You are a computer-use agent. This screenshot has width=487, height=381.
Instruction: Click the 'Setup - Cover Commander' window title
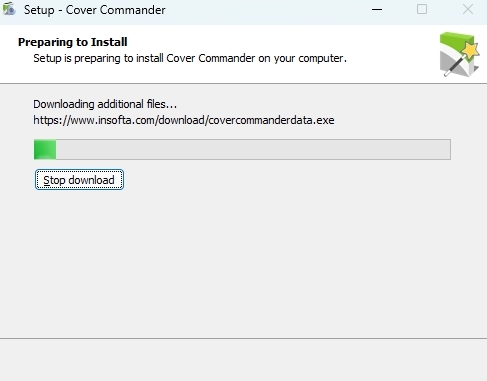point(95,10)
